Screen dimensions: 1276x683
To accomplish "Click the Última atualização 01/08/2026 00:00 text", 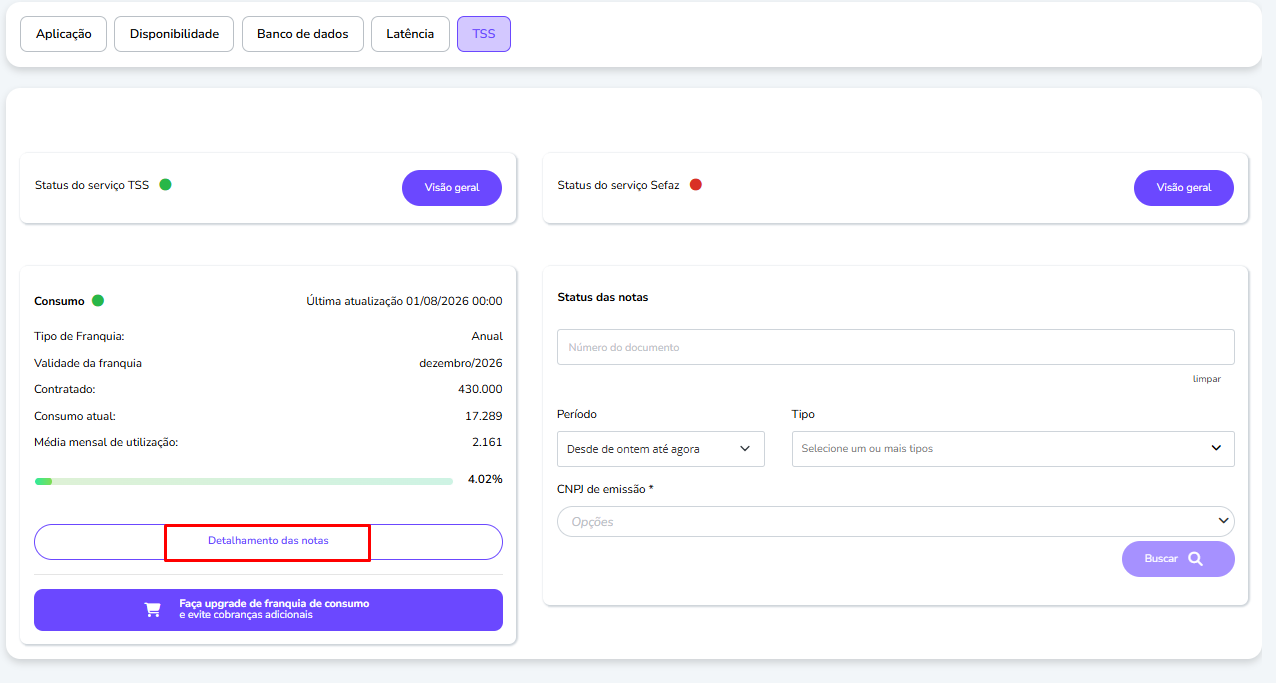I will pos(404,301).
